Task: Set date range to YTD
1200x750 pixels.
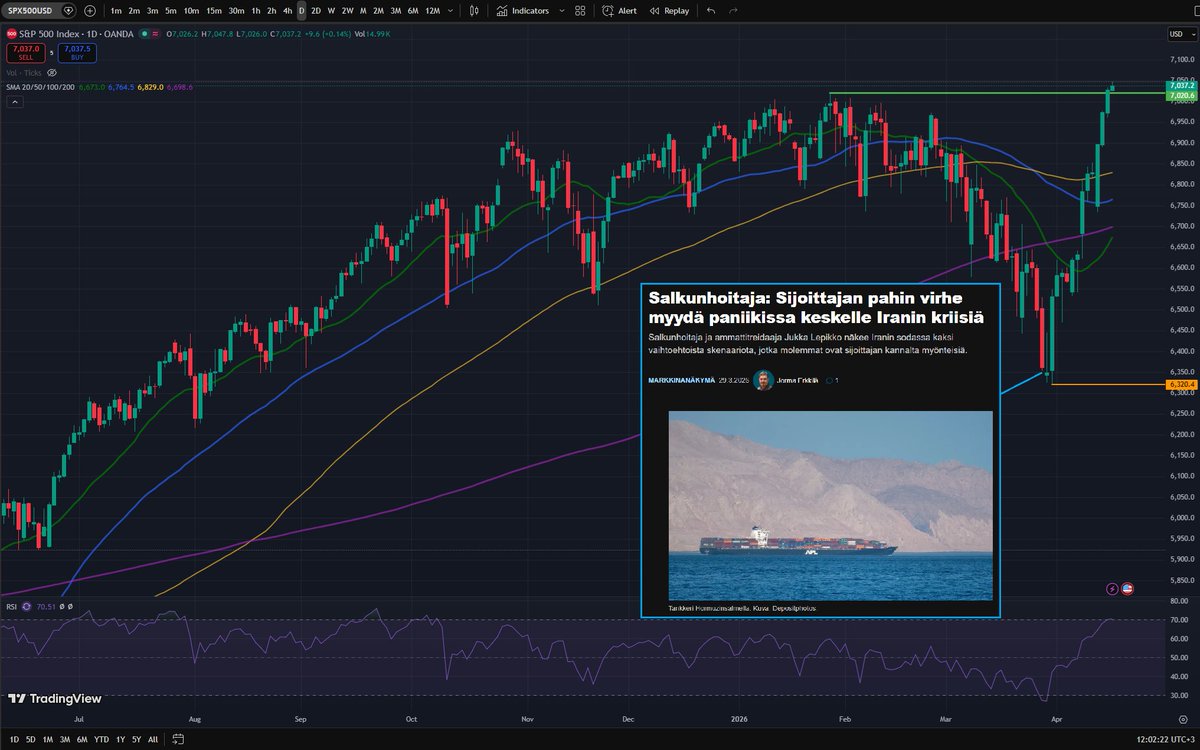Action: tap(101, 739)
